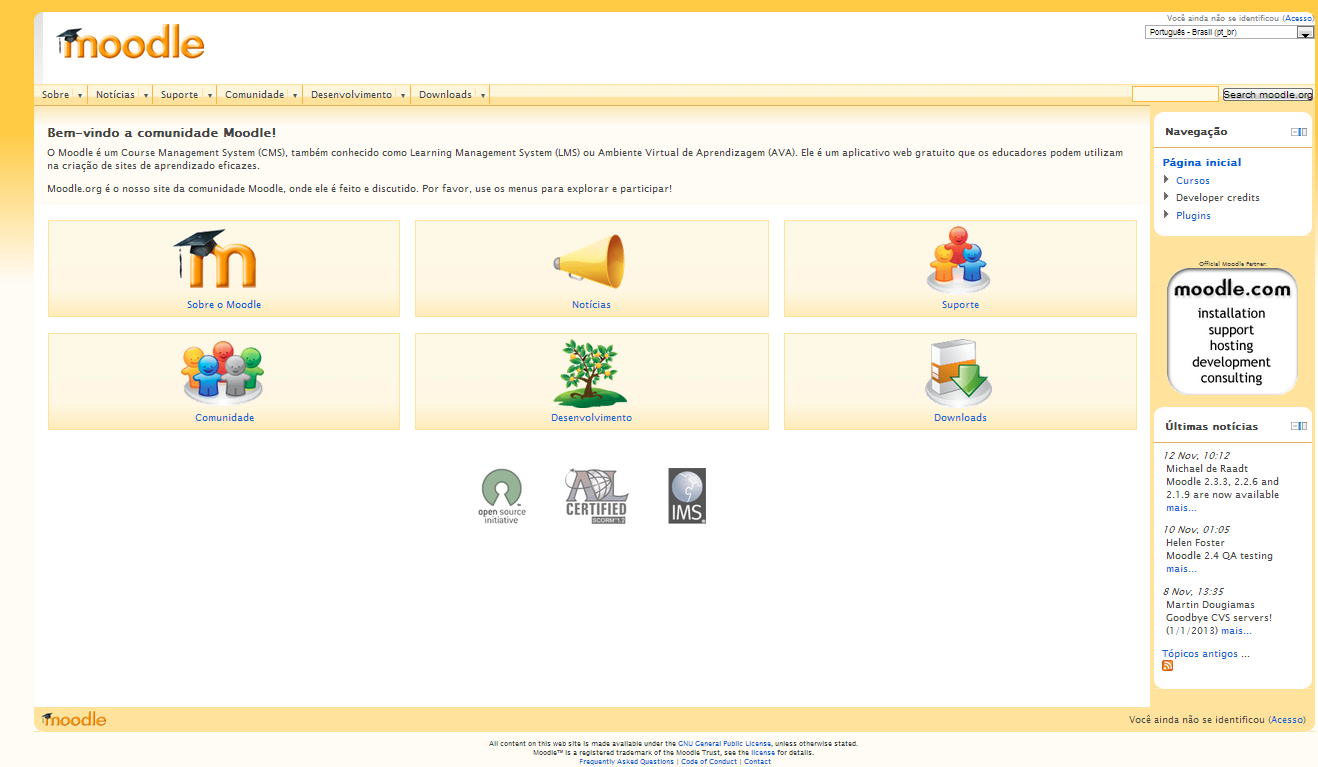Open the Suporte menu in the nav bar
Viewport: 1318px width, 767px height.
point(186,95)
